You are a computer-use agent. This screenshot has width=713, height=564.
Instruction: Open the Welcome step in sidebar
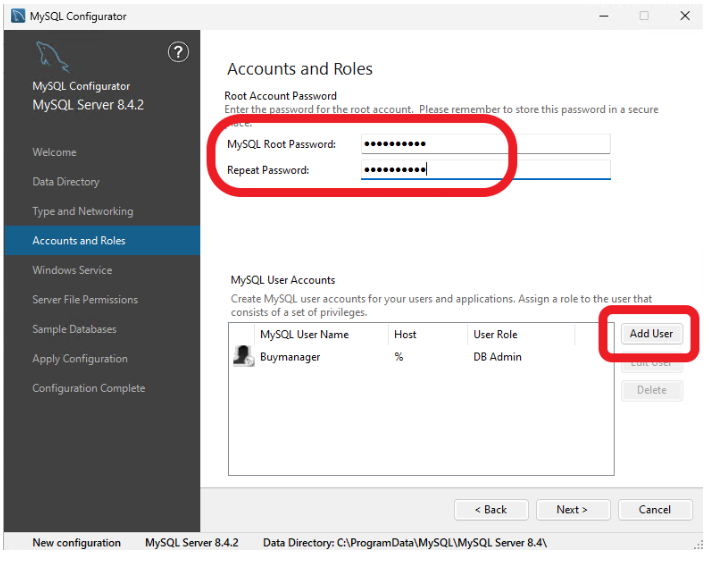tap(54, 152)
